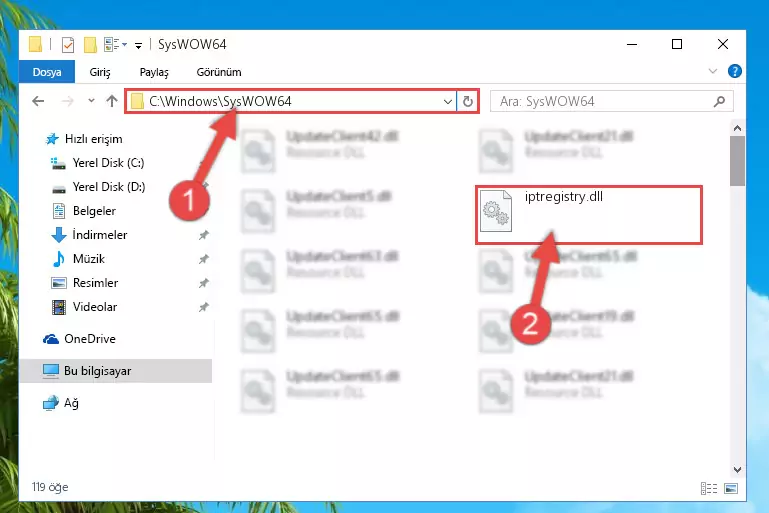Image resolution: width=769 pixels, height=513 pixels.
Task: Refresh the SysWOW64 folder
Action: [468, 102]
